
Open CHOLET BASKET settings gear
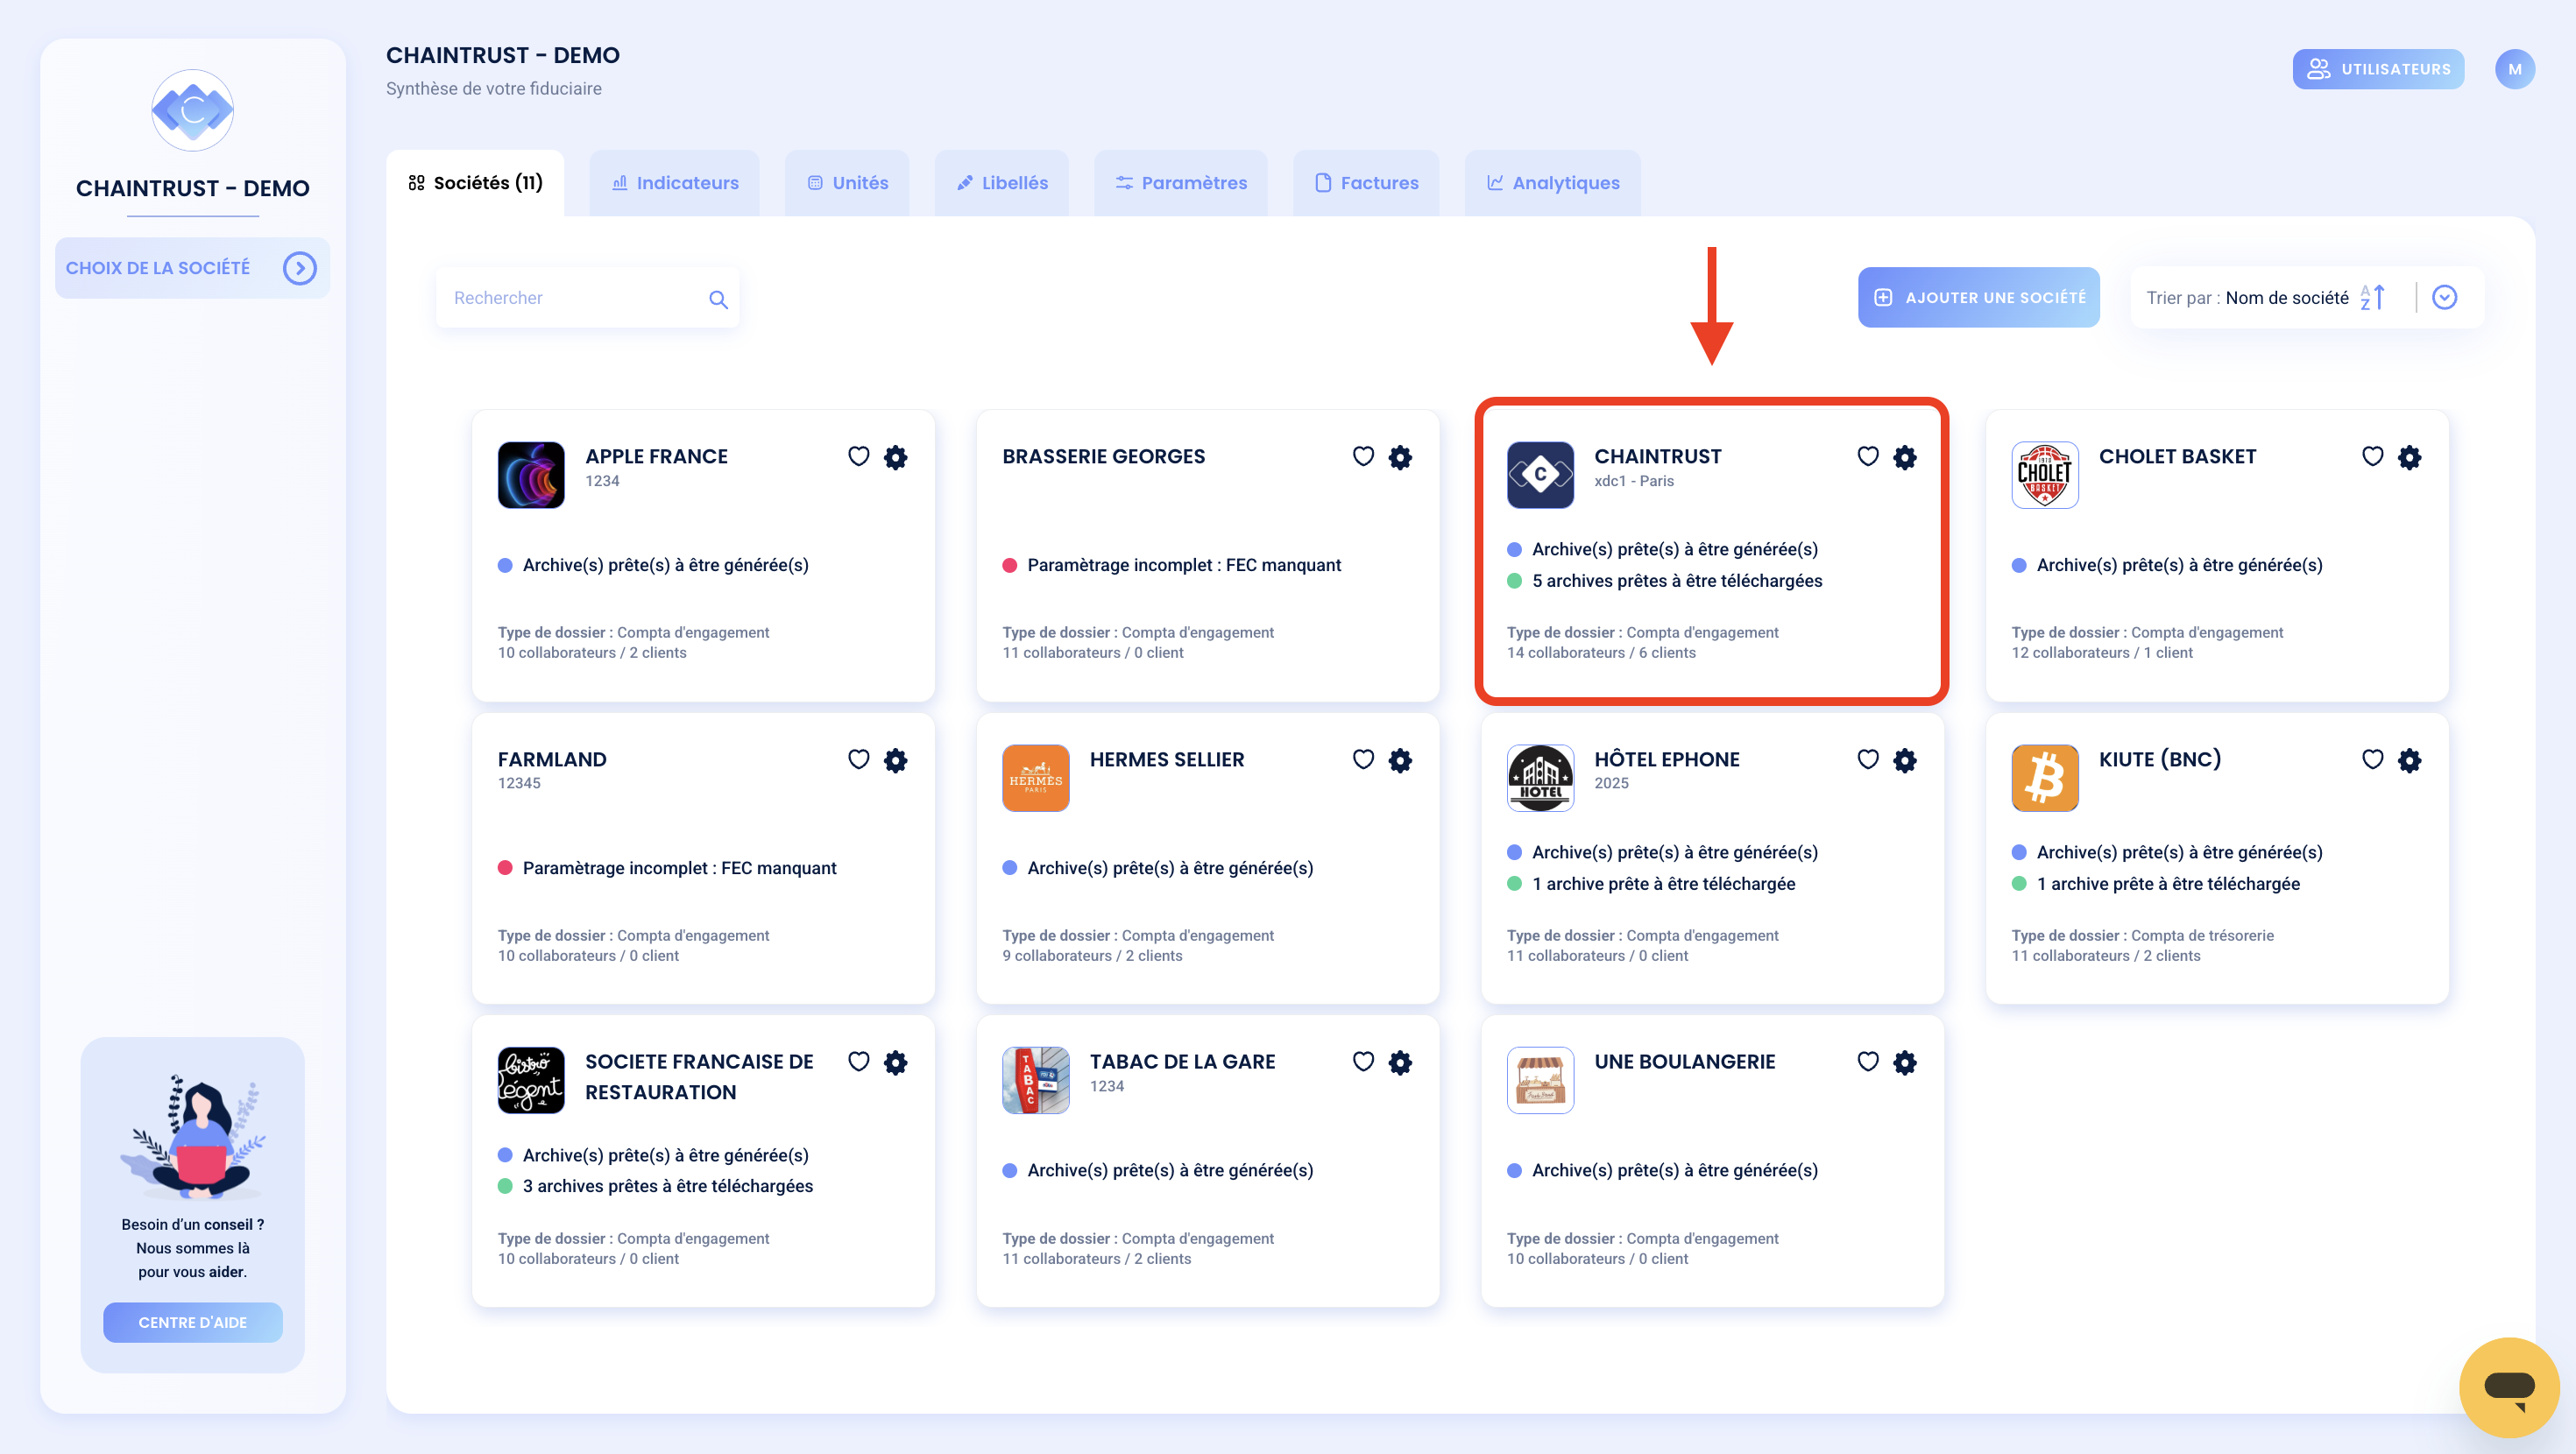point(2410,457)
